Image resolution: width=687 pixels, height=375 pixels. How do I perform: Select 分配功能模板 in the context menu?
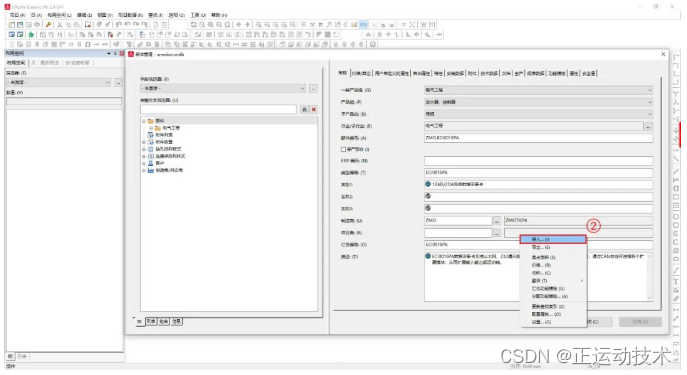click(x=553, y=297)
